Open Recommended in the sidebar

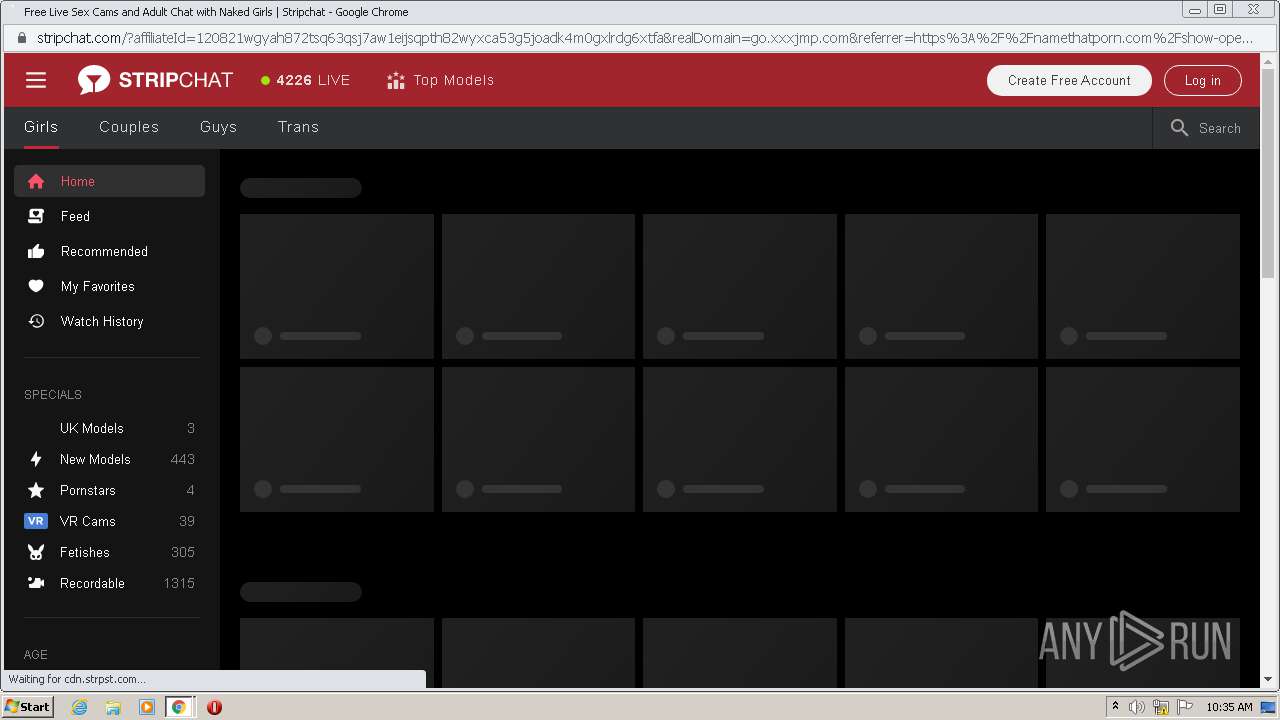(x=109, y=251)
